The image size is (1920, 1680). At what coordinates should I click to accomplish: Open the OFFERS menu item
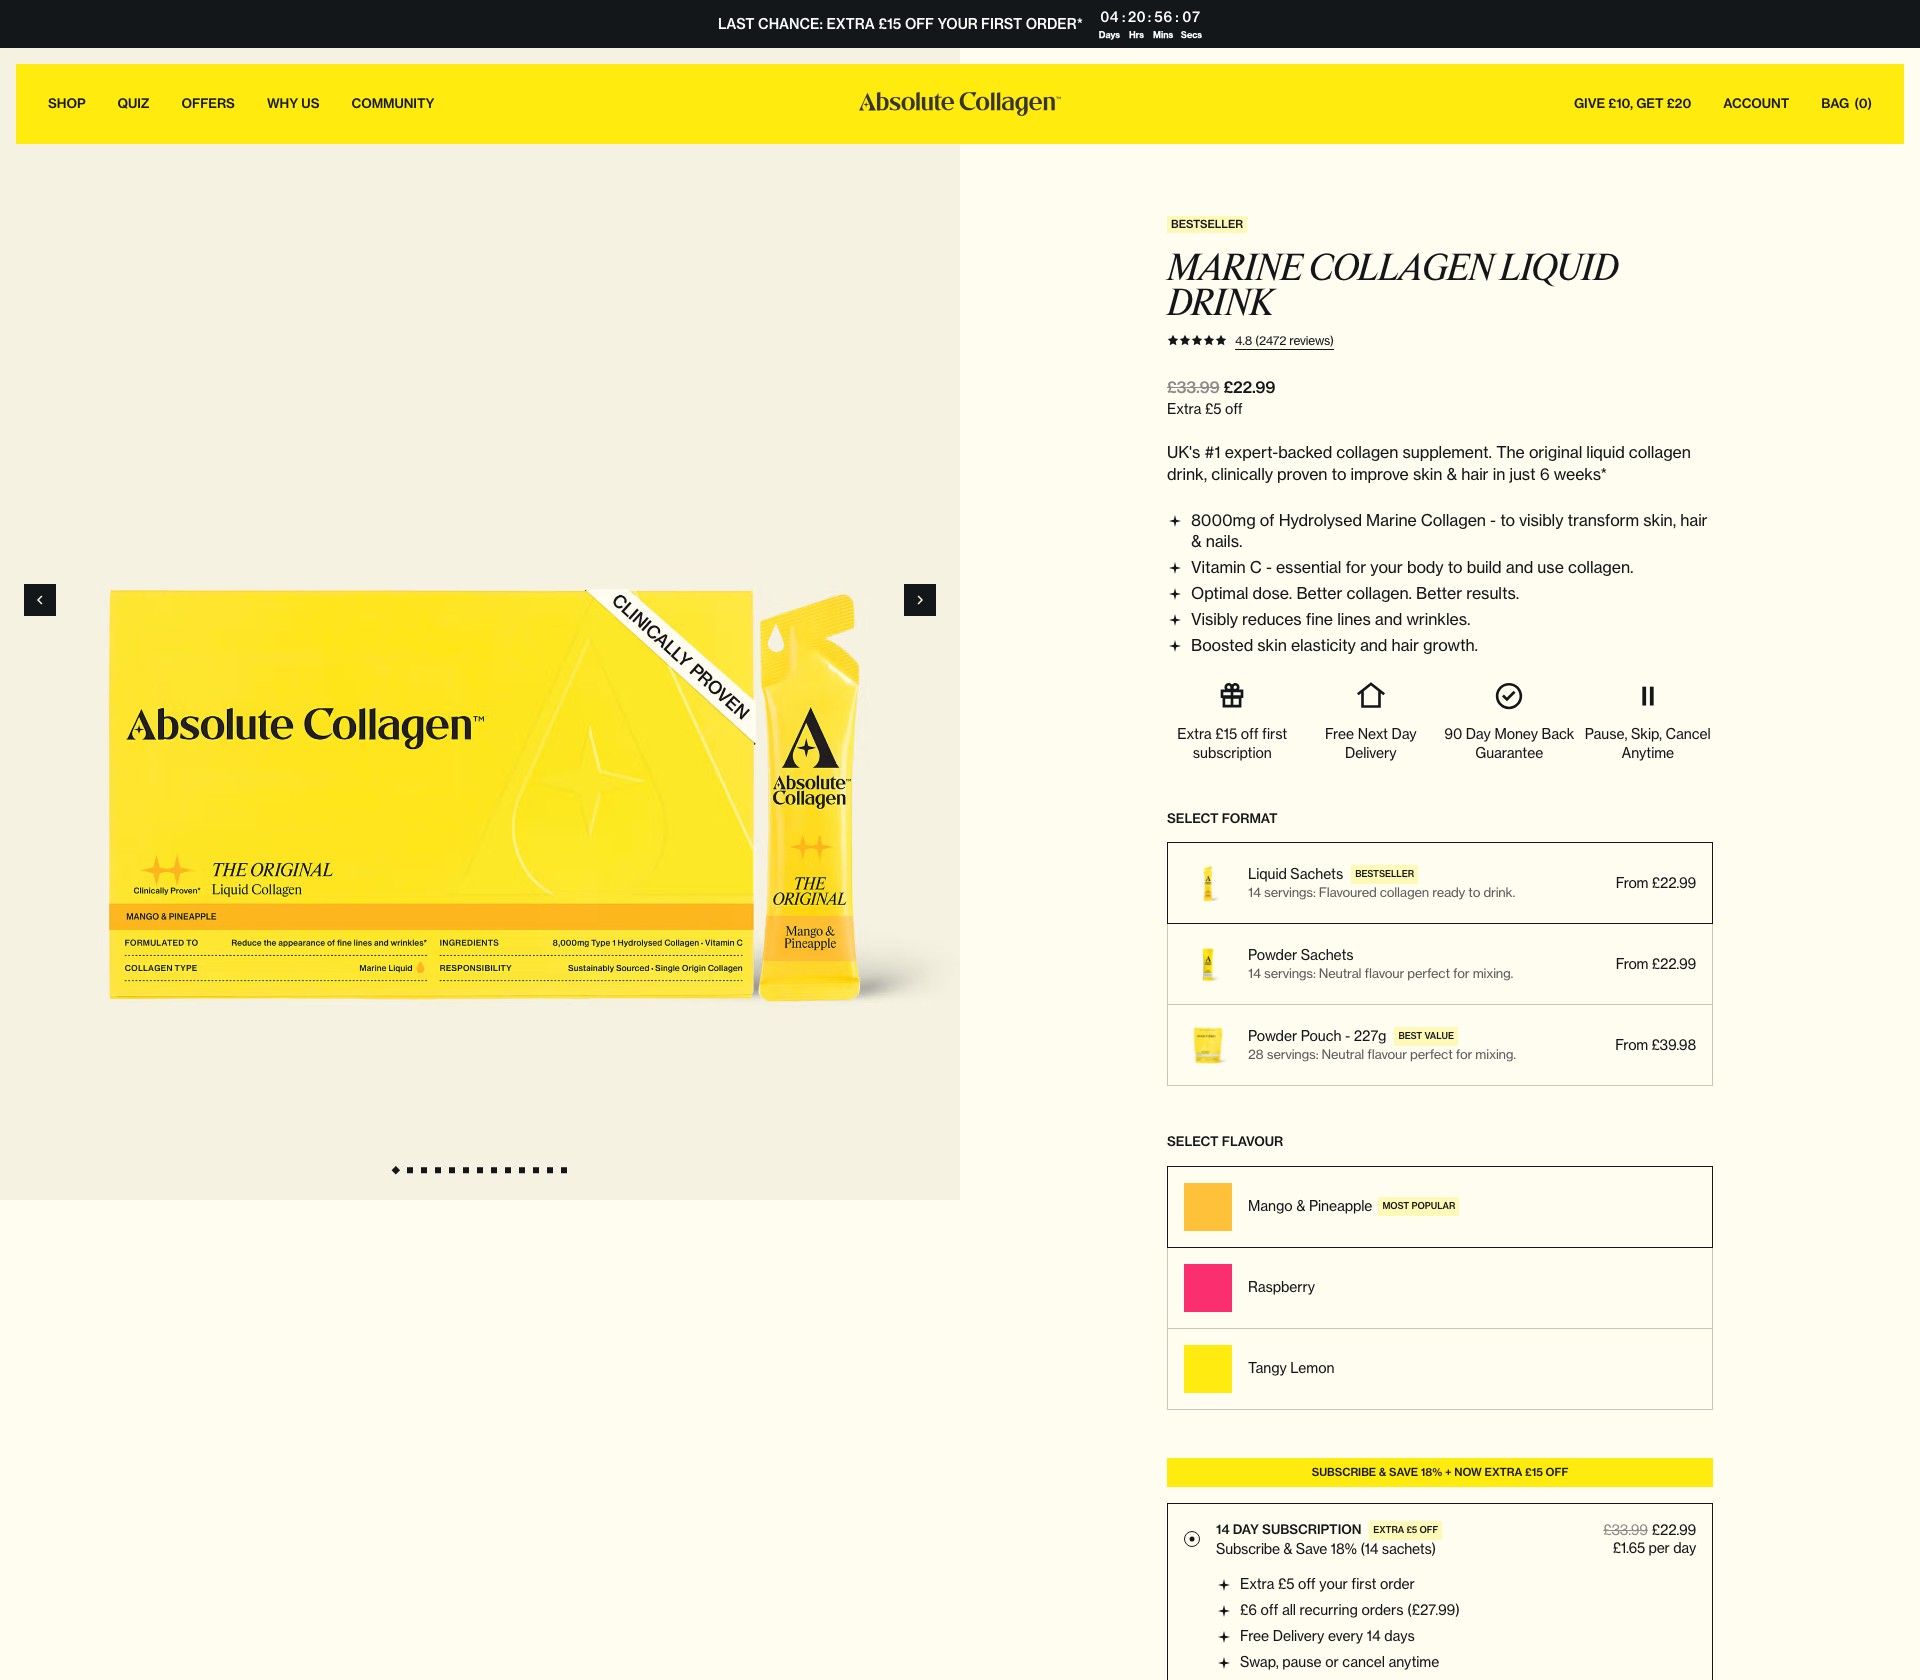click(208, 103)
